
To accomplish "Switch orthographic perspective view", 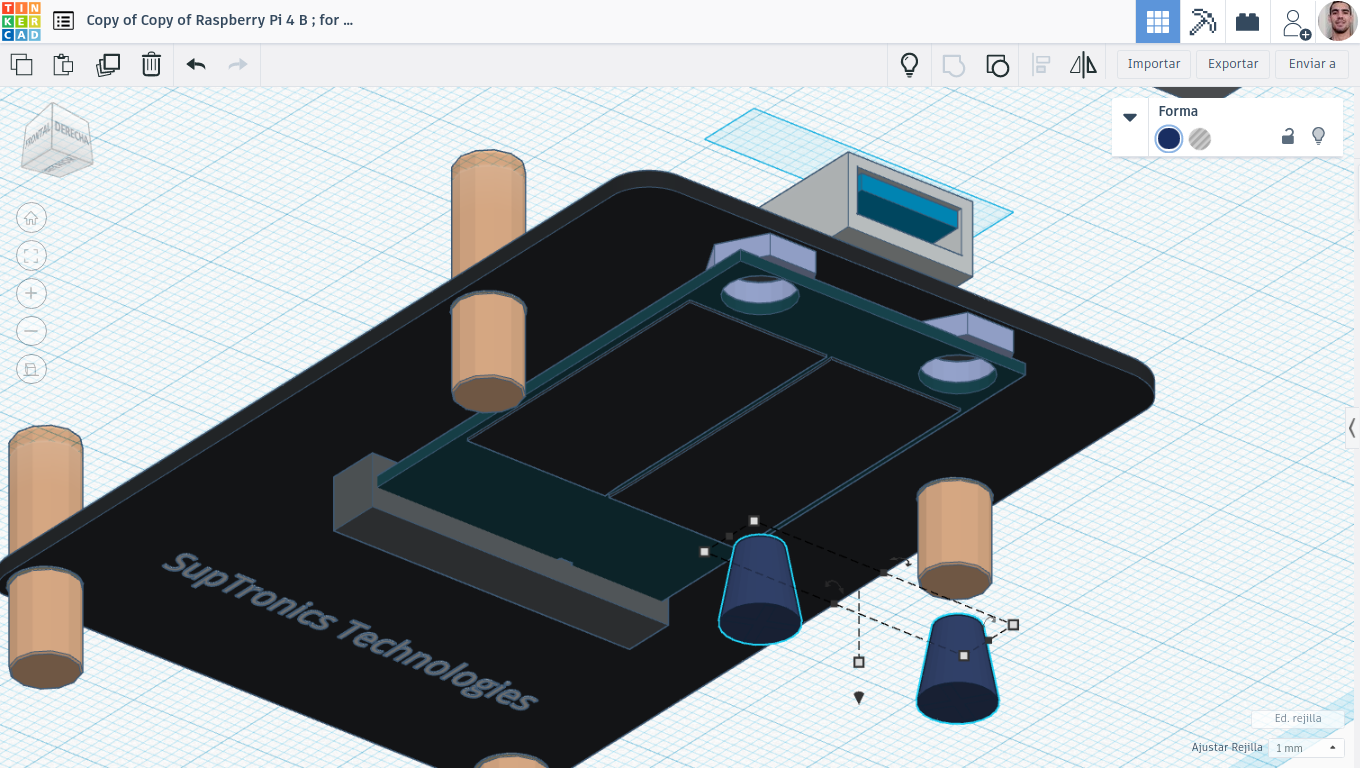I will coord(31,369).
